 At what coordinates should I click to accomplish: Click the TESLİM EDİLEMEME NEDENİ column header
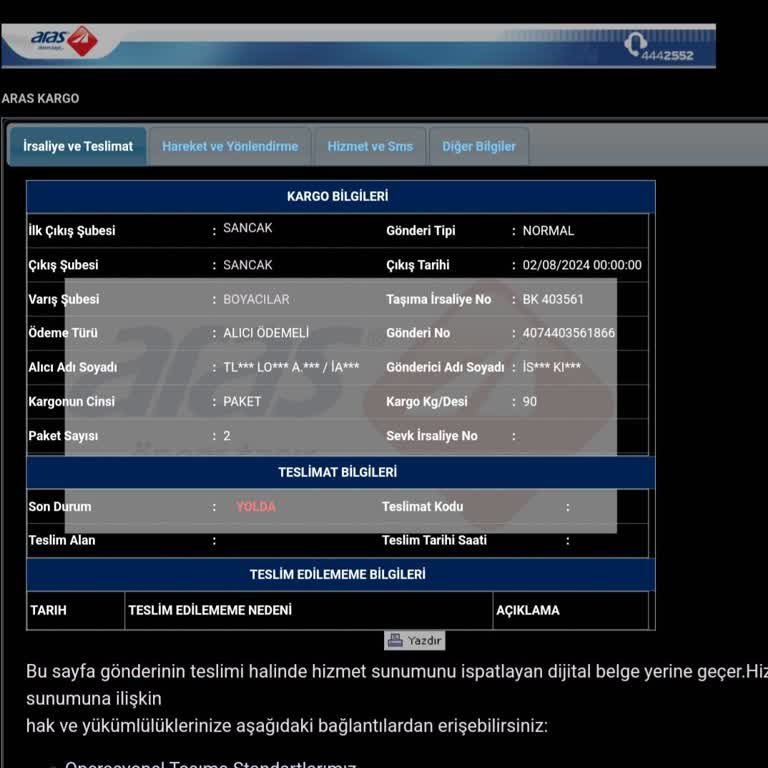click(x=210, y=610)
